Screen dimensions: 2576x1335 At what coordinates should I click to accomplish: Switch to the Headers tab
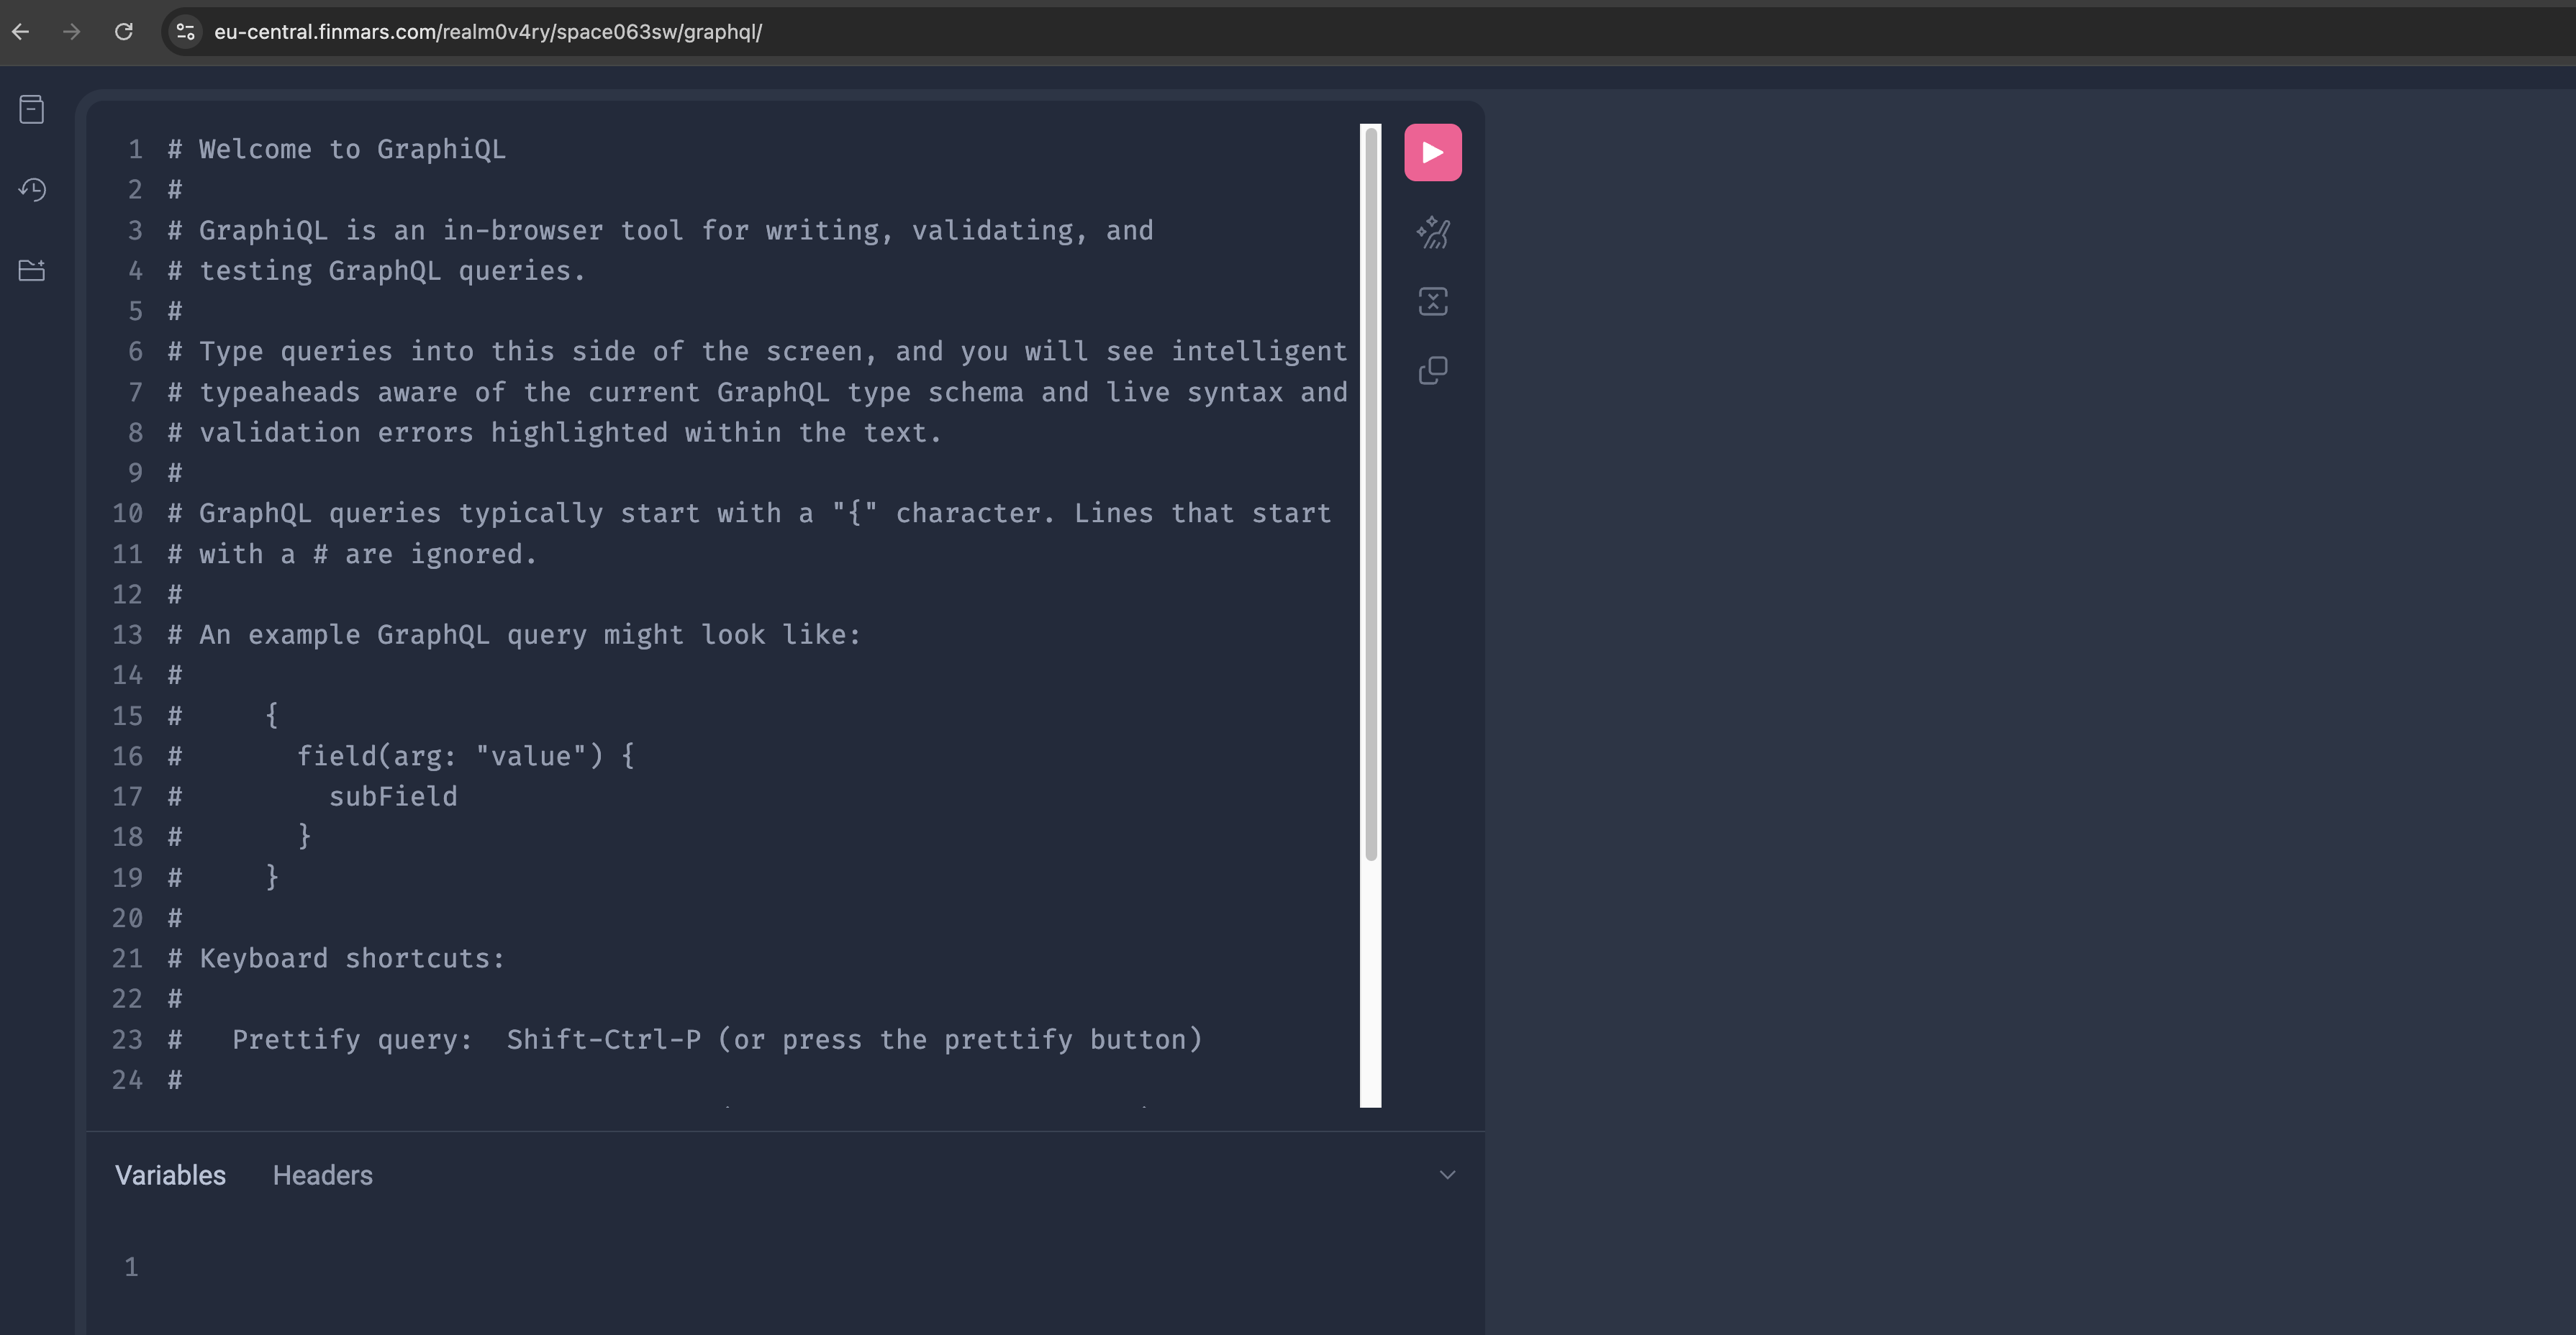coord(322,1175)
